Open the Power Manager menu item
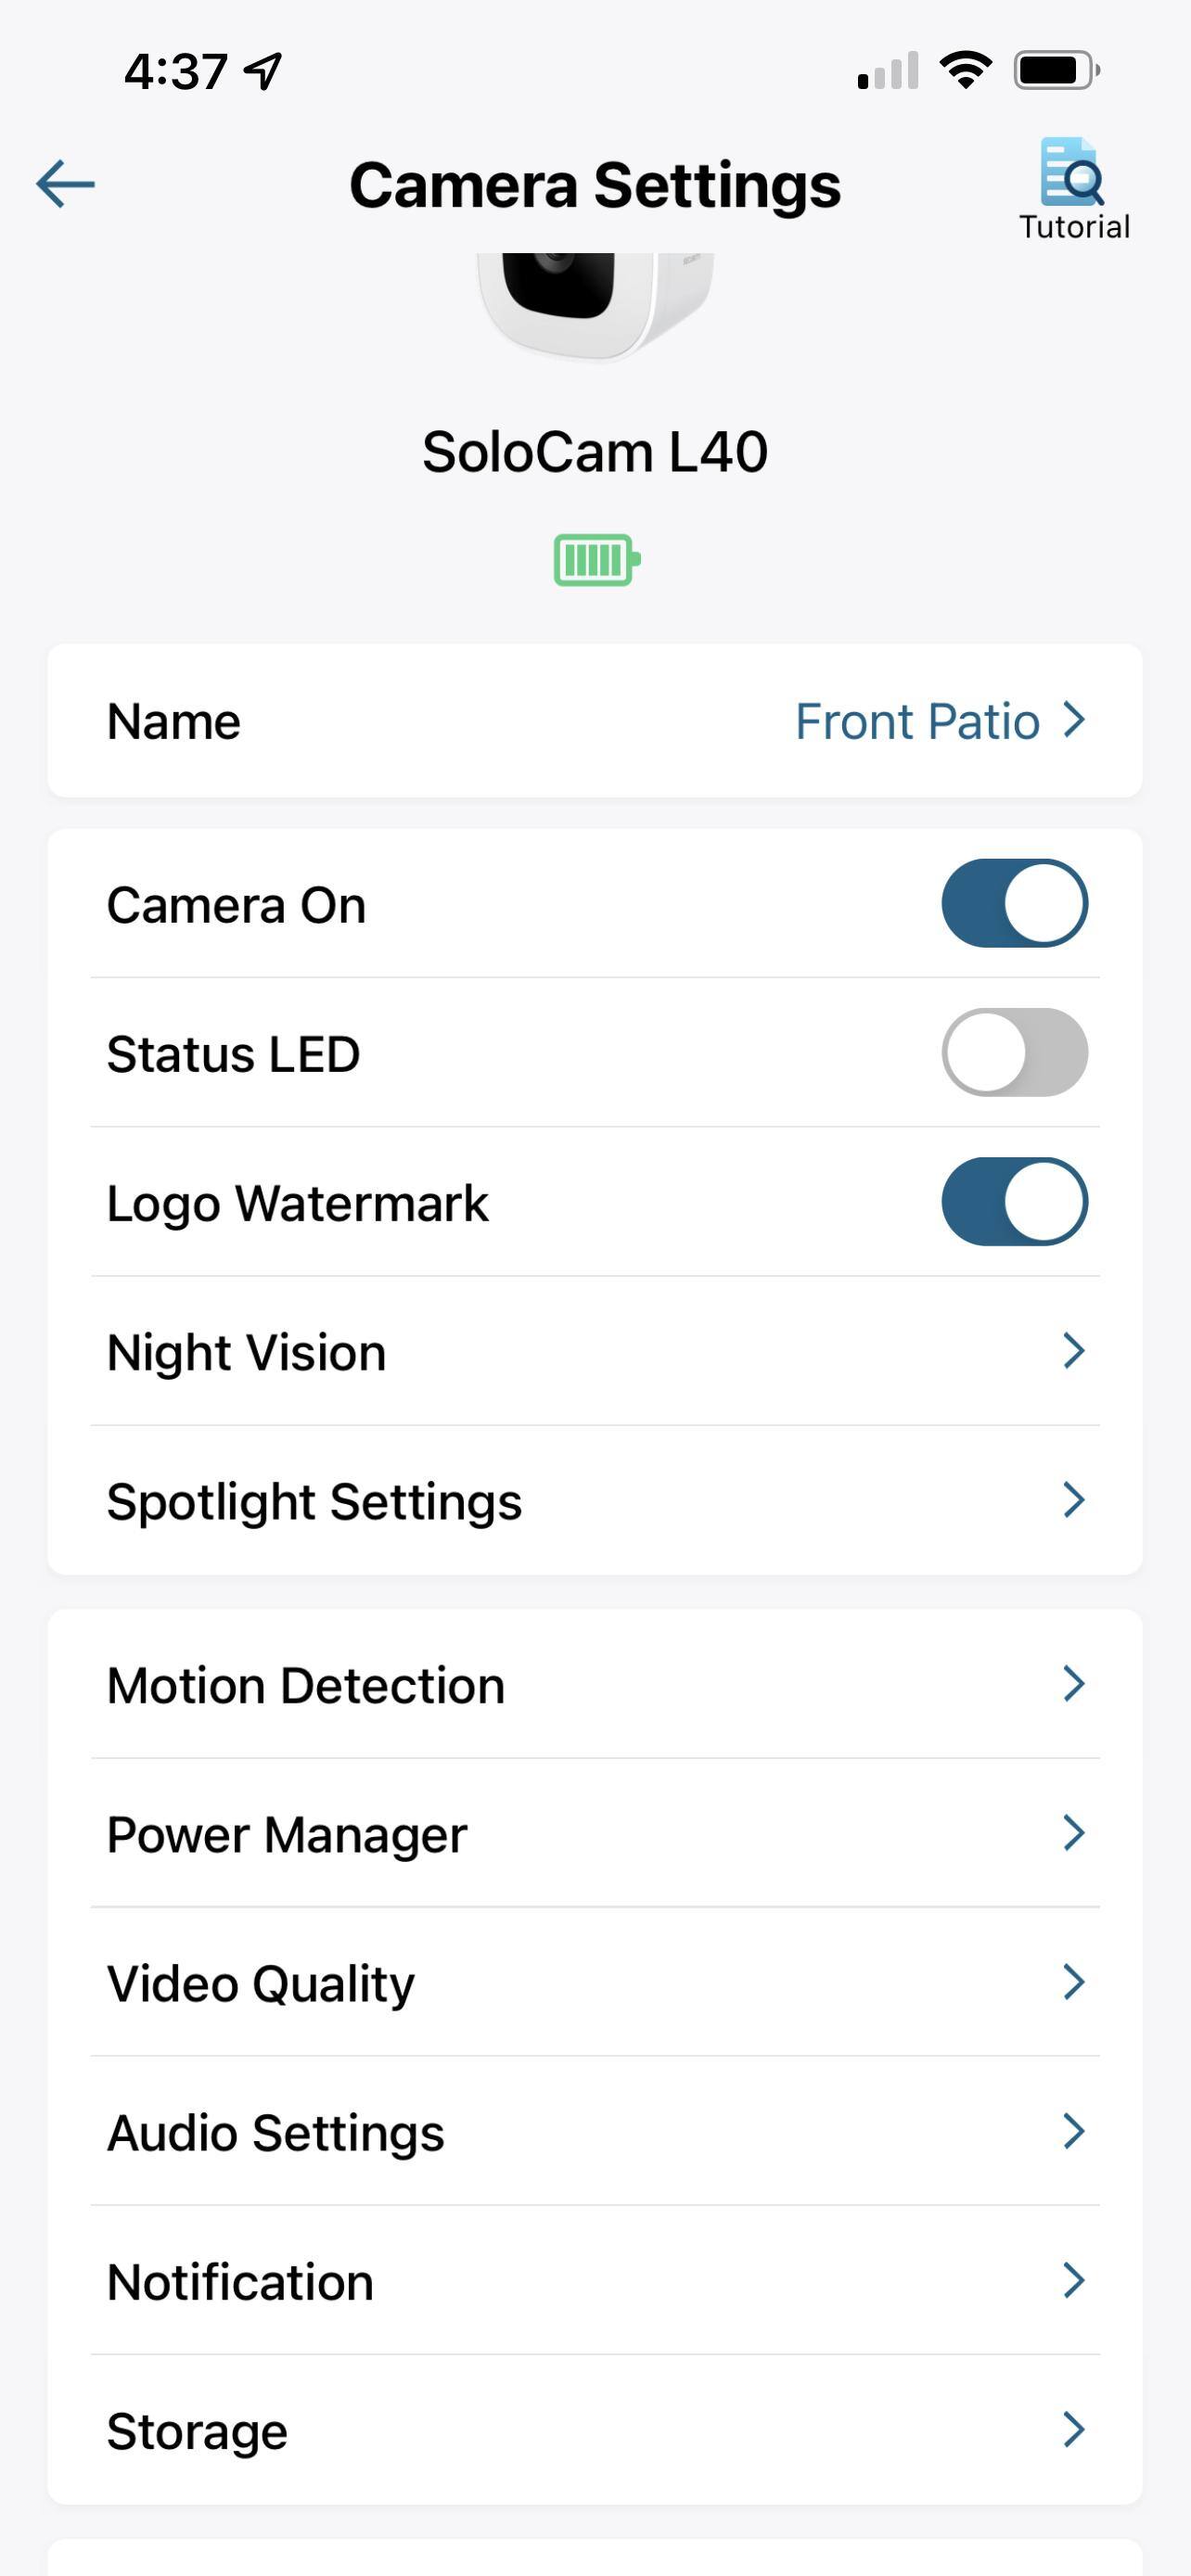This screenshot has height=2576, width=1191. pyautogui.click(x=595, y=1834)
